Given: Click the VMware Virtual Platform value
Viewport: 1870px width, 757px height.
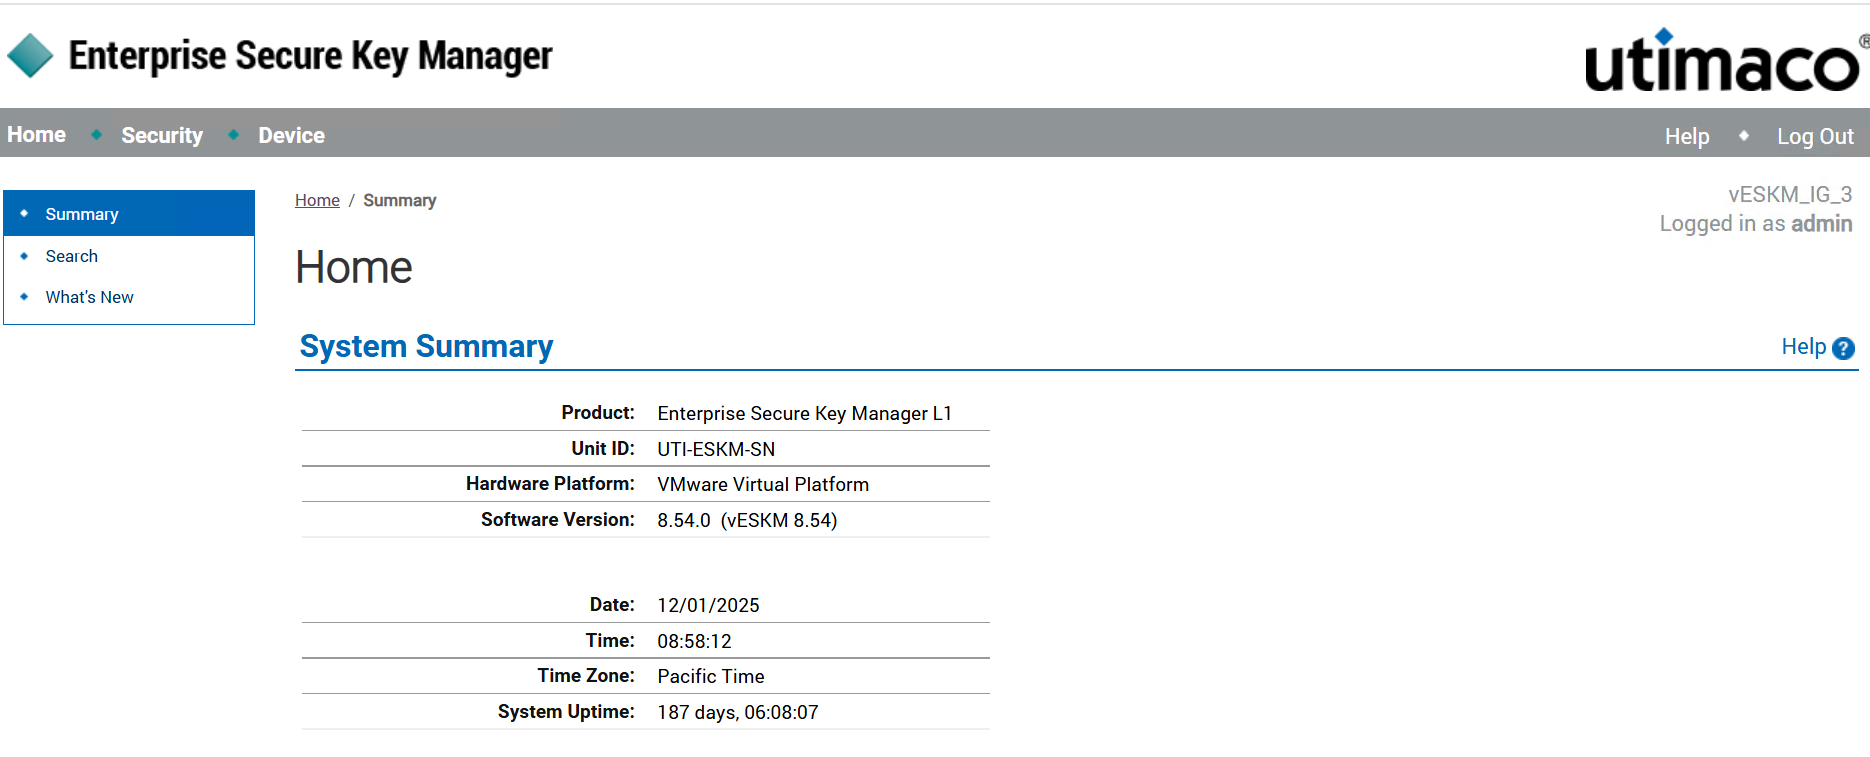Looking at the screenshot, I should point(763,484).
